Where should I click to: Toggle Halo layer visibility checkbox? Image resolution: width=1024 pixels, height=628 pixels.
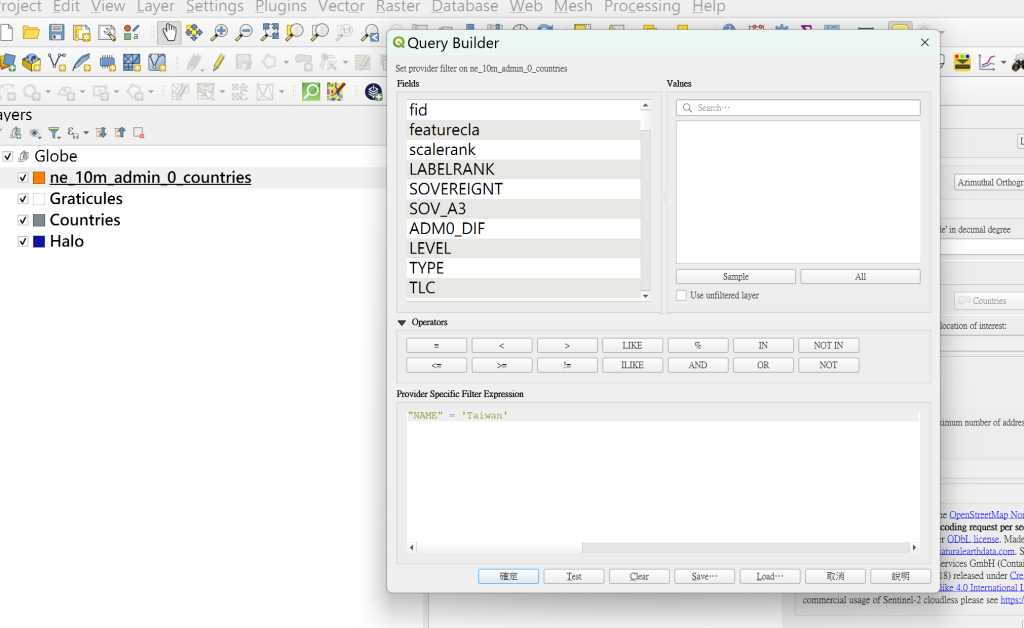pyautogui.click(x=23, y=242)
